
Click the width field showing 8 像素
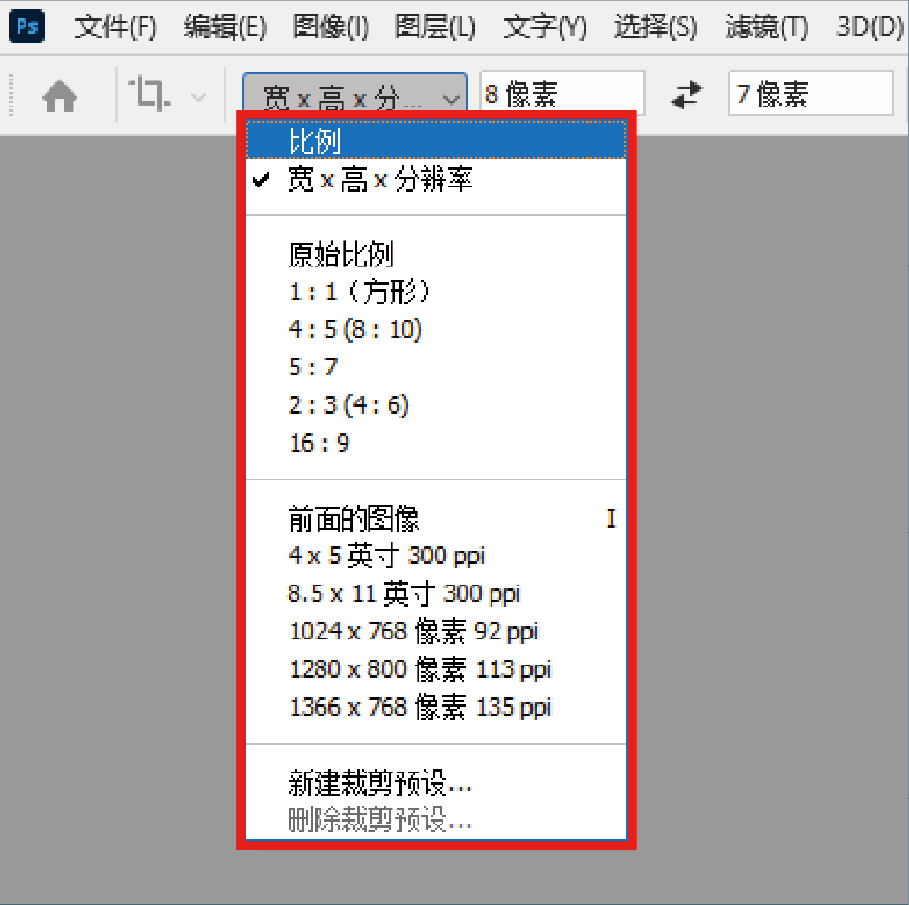561,95
